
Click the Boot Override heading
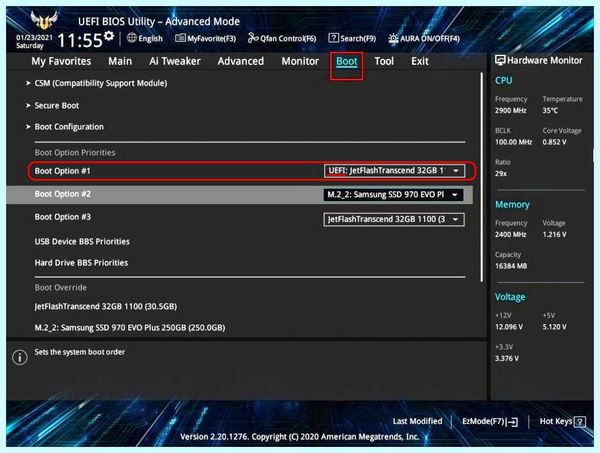coord(60,287)
